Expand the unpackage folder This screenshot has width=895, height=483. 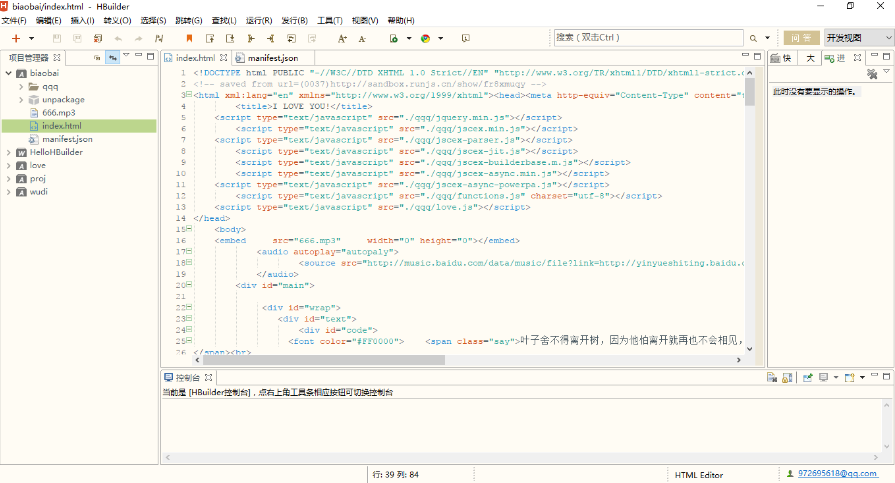coord(21,99)
